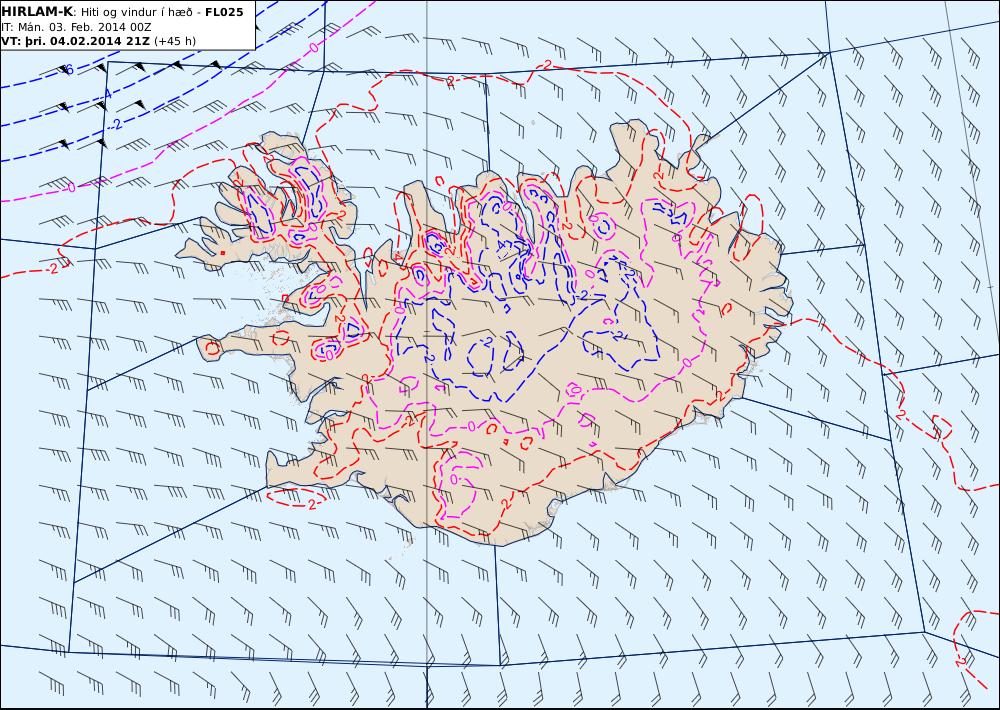
Task: Click the HIRLAM-K model name in the title box
Action: coord(37,11)
